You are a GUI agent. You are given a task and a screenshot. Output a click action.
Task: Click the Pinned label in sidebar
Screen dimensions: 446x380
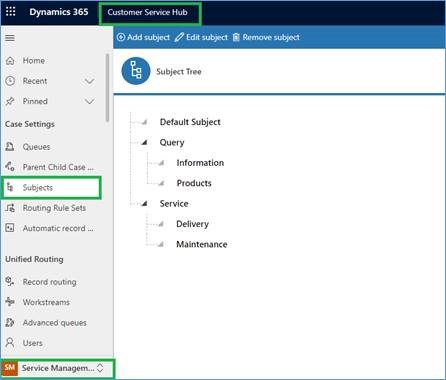35,101
